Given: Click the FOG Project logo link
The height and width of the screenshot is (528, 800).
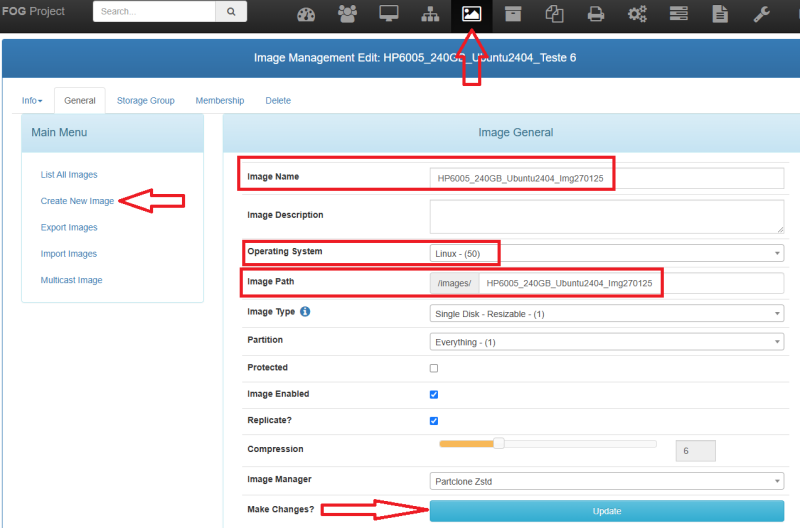Looking at the screenshot, I should tap(33, 11).
